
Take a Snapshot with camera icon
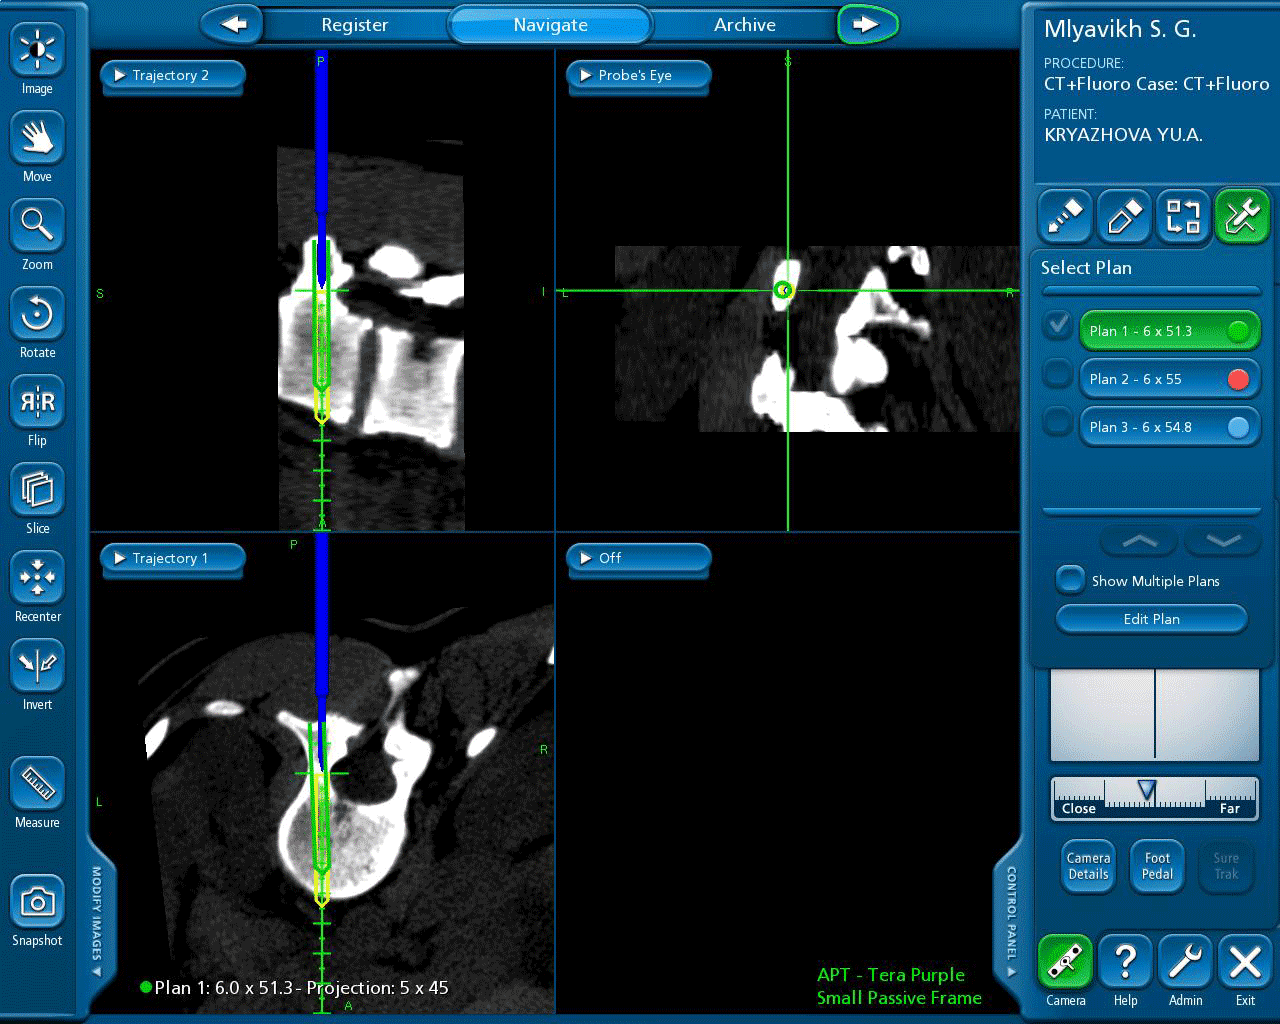pyautogui.click(x=37, y=902)
